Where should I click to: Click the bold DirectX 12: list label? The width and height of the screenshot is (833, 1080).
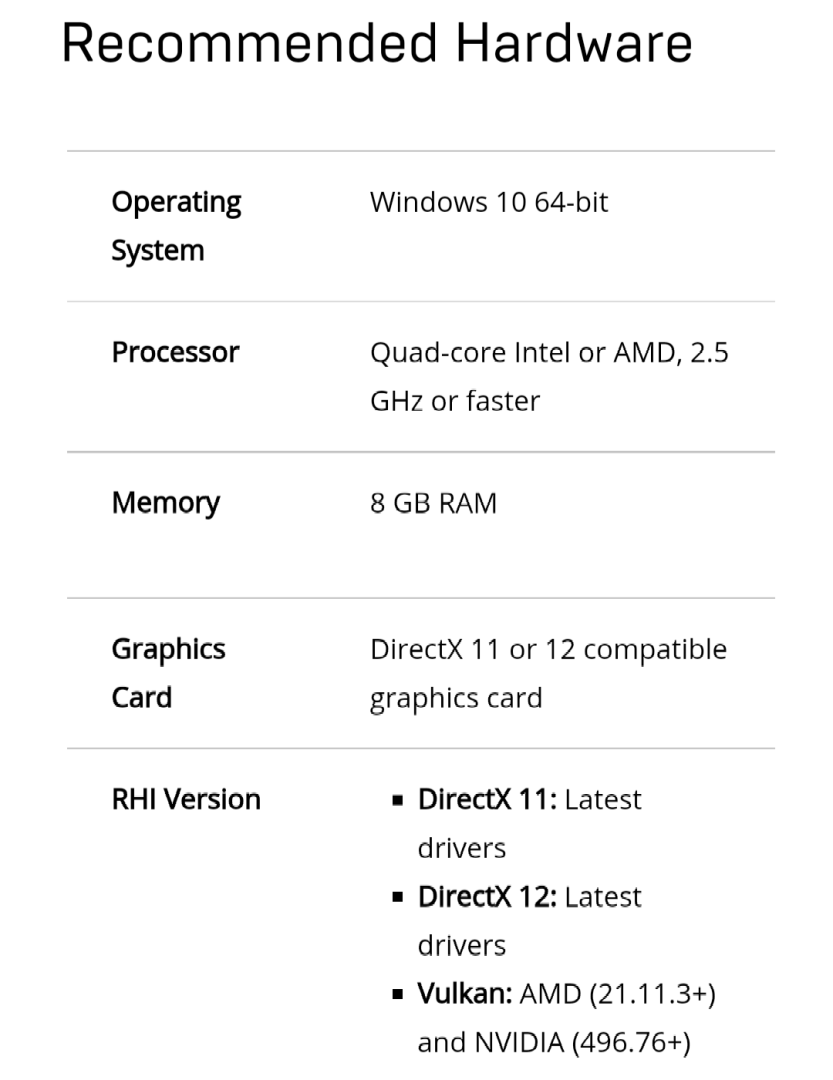click(487, 897)
